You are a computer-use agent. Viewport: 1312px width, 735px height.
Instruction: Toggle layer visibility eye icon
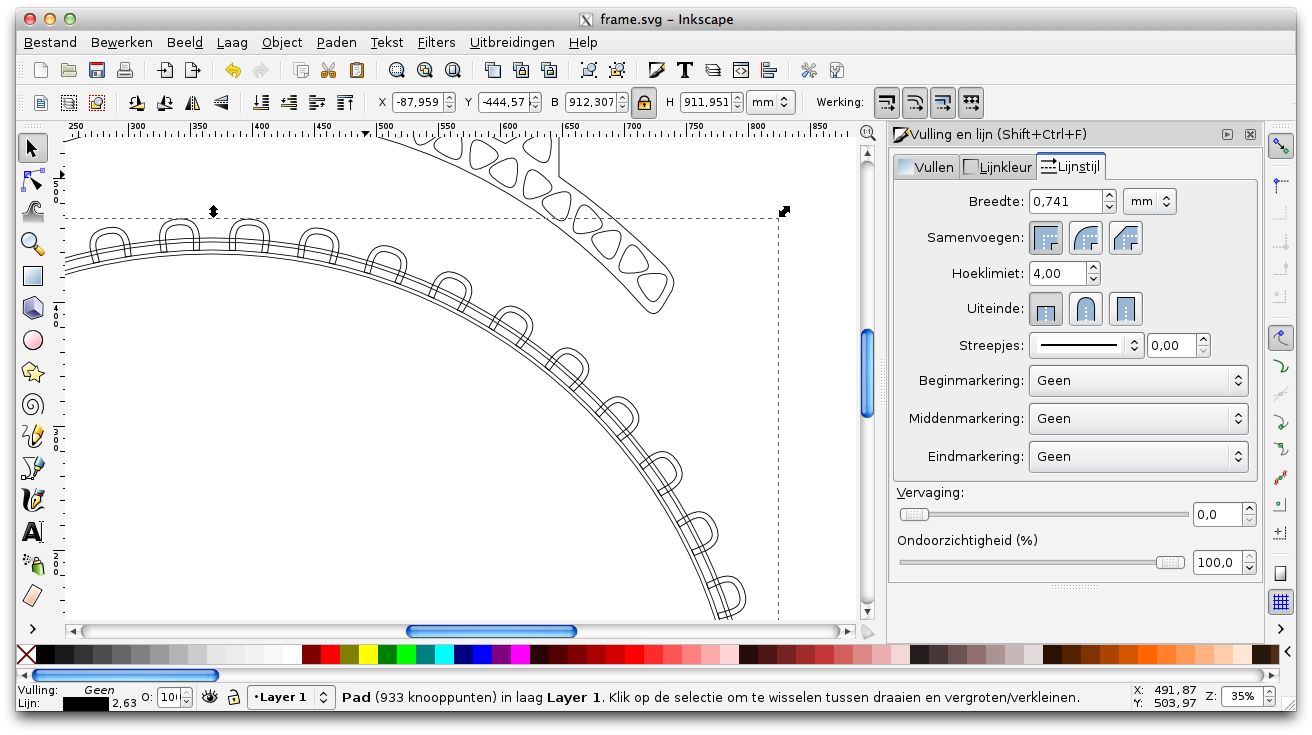pos(209,697)
